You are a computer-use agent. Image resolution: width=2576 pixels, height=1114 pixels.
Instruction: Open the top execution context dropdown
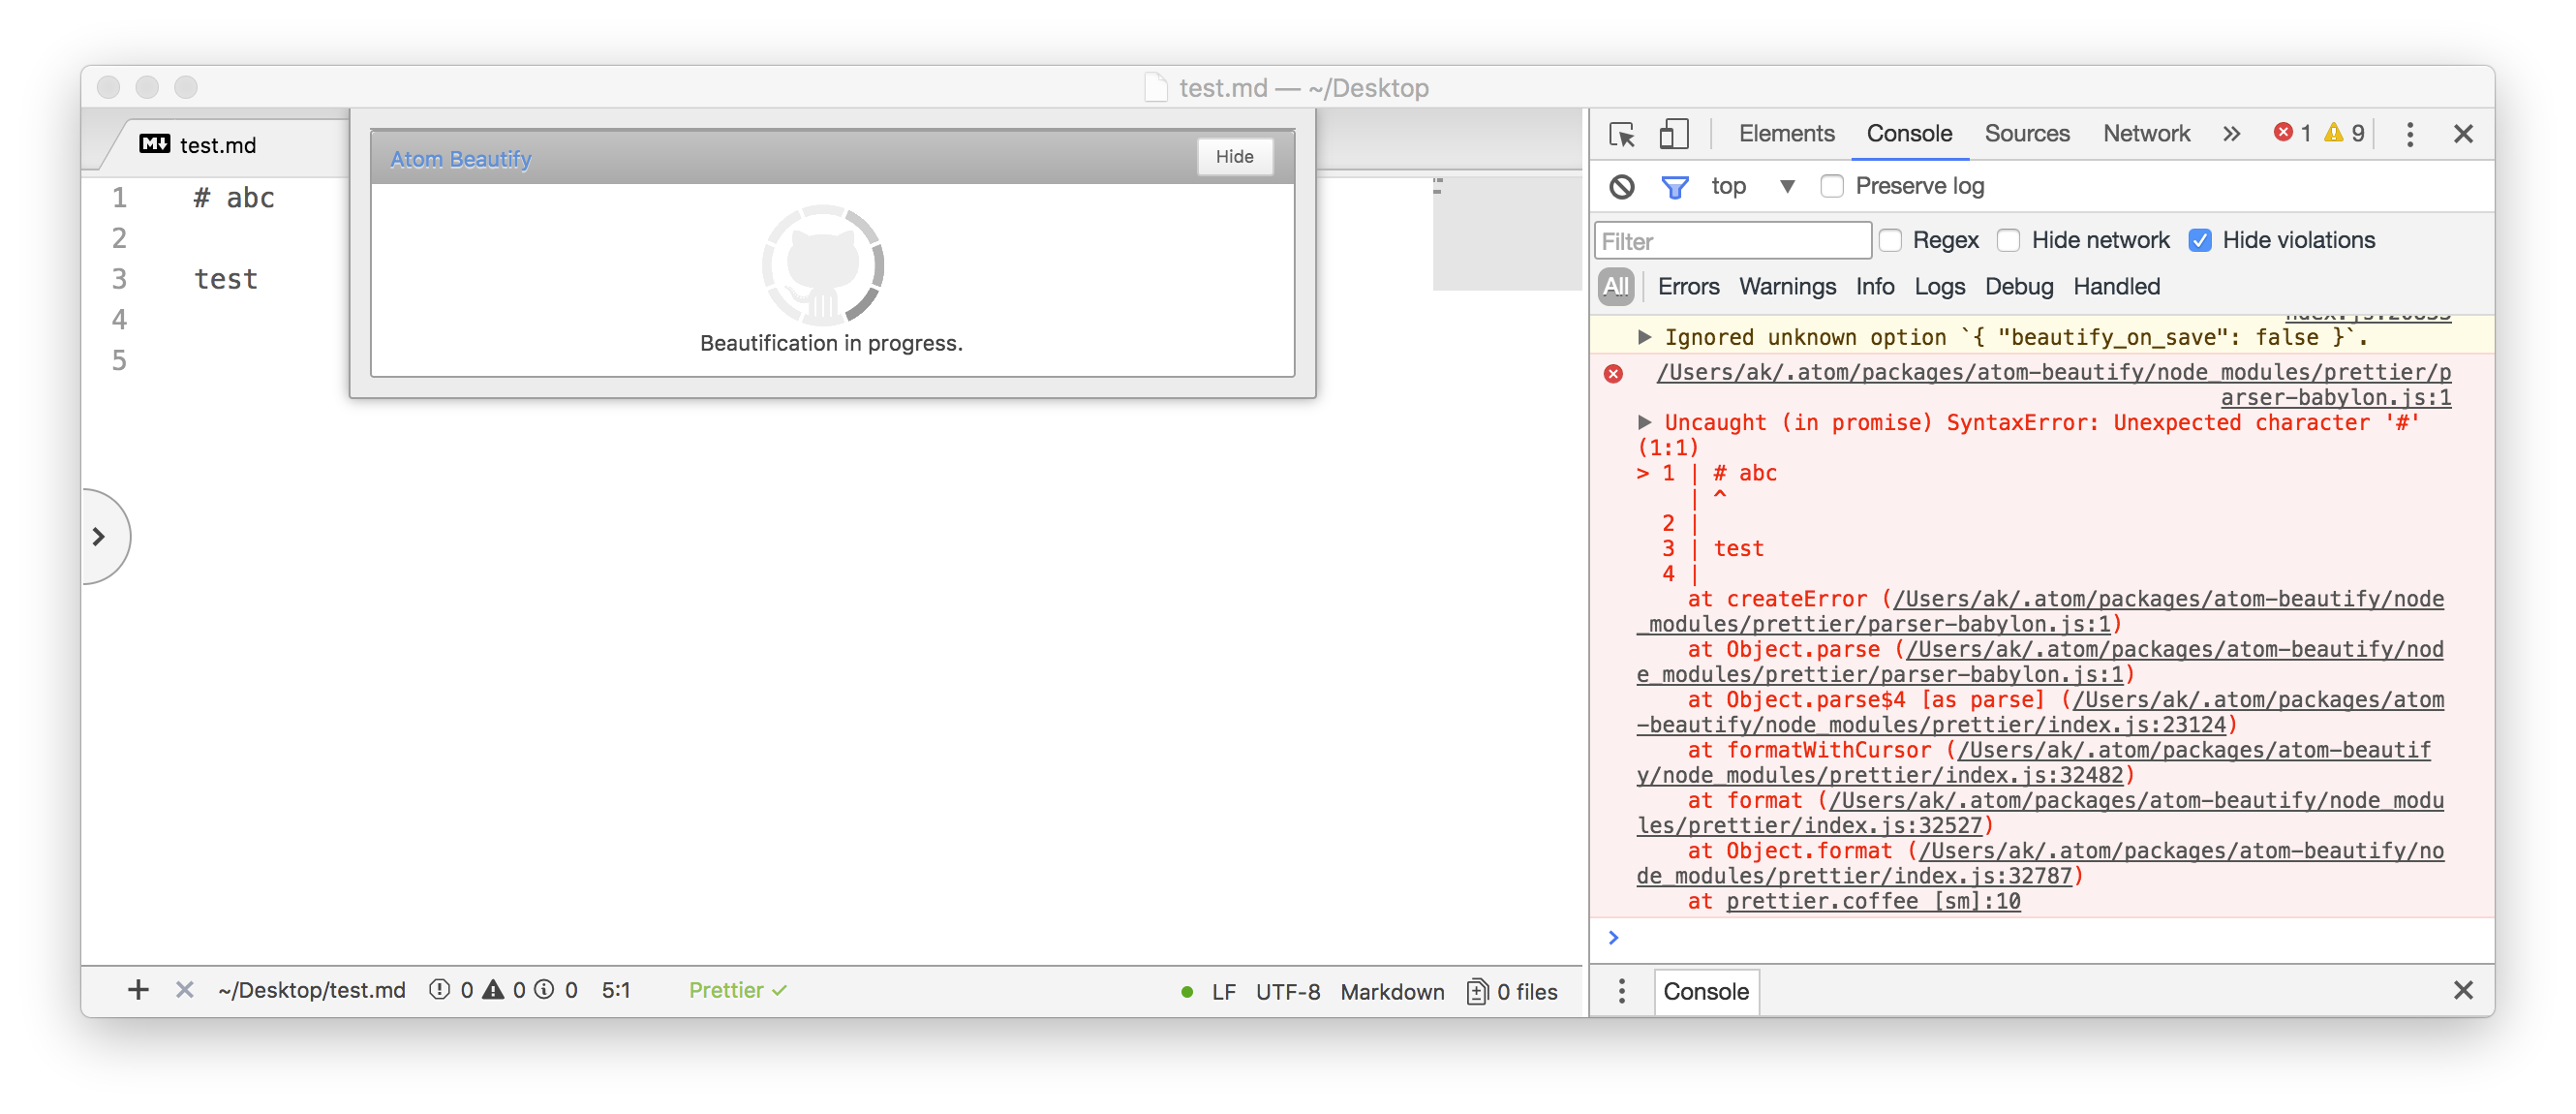[x=1753, y=187]
